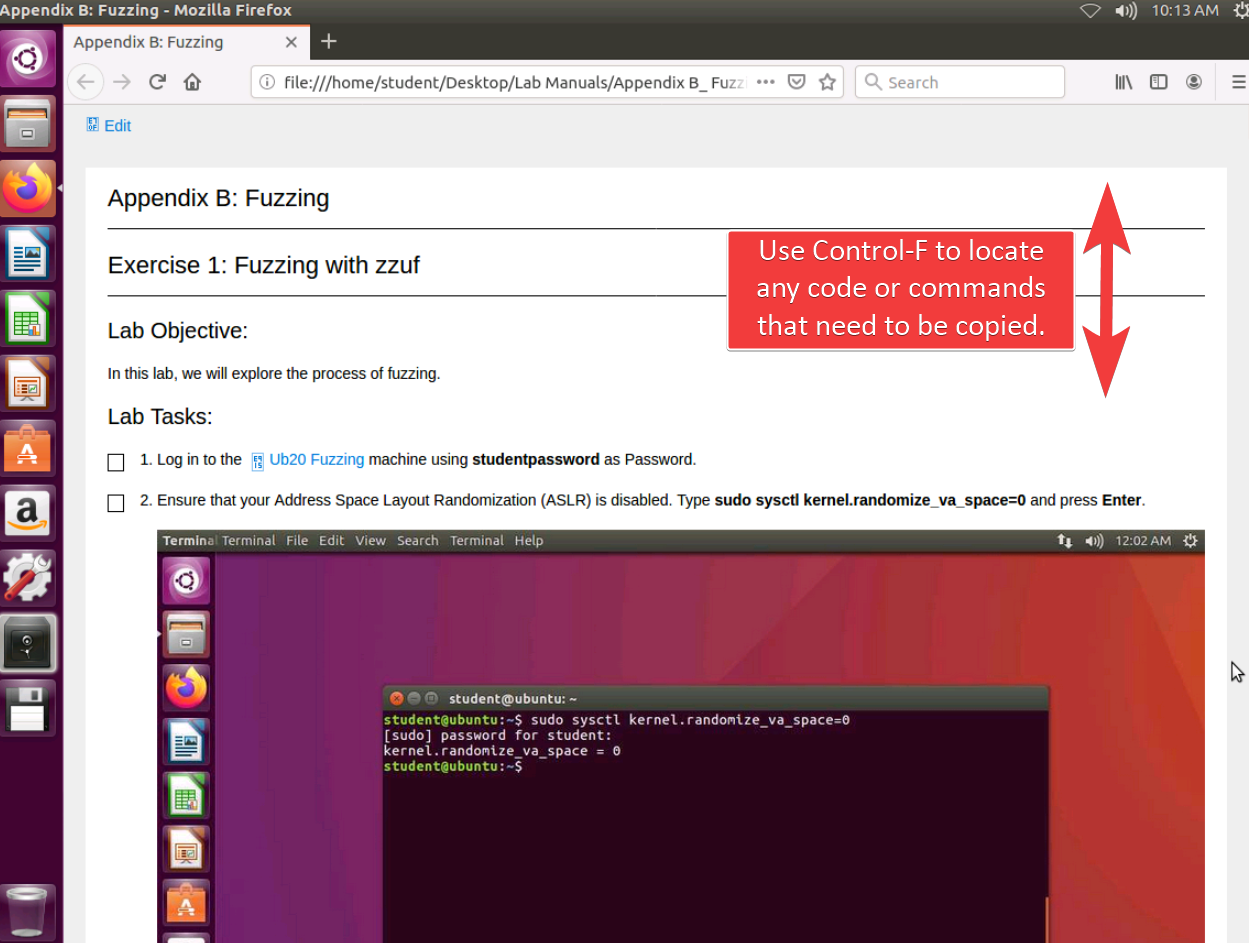1249x943 pixels.
Task: Open the Firefox account icon
Action: click(x=1193, y=82)
